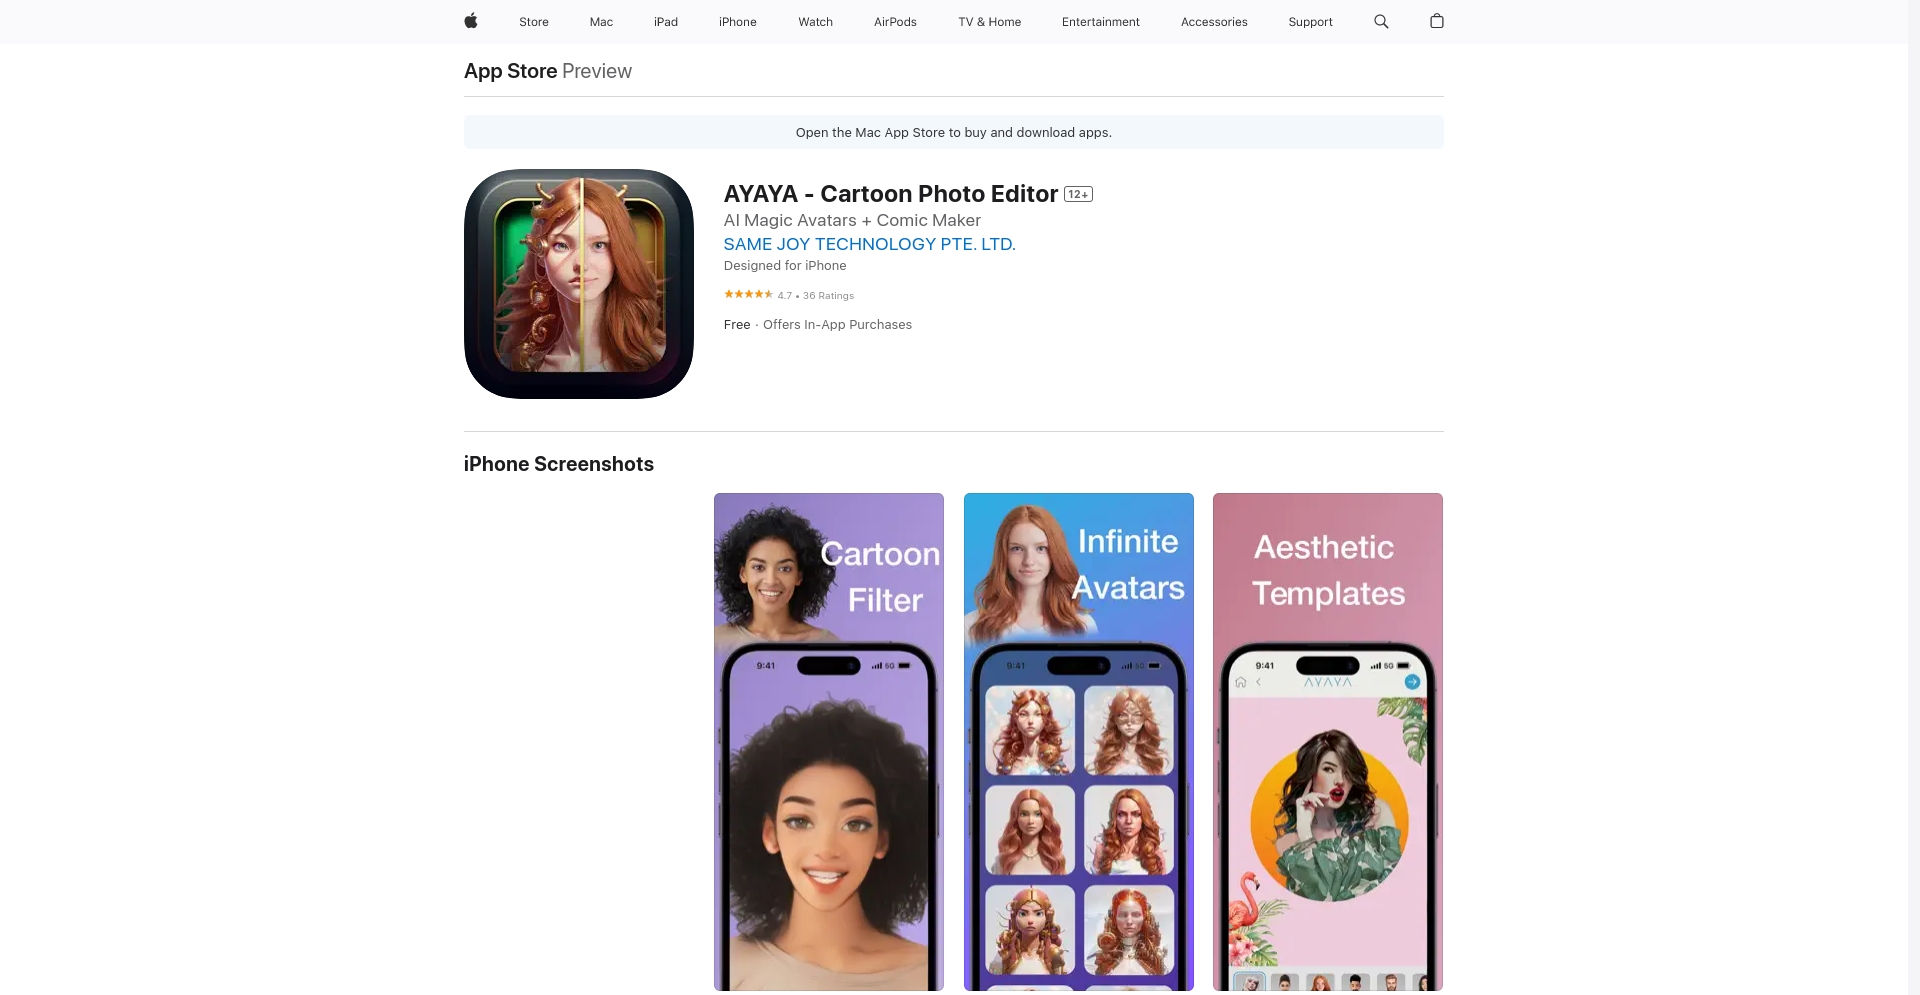Open the Watch menu
The height and width of the screenshot is (995, 1920).
click(815, 22)
